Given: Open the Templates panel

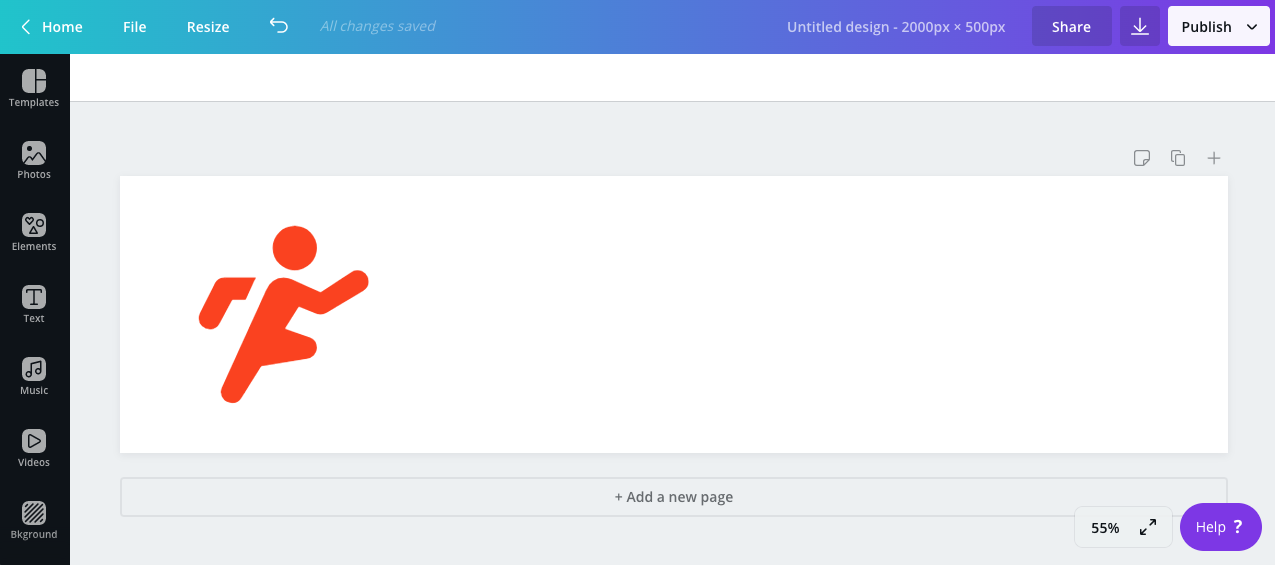Looking at the screenshot, I should click(x=34, y=89).
